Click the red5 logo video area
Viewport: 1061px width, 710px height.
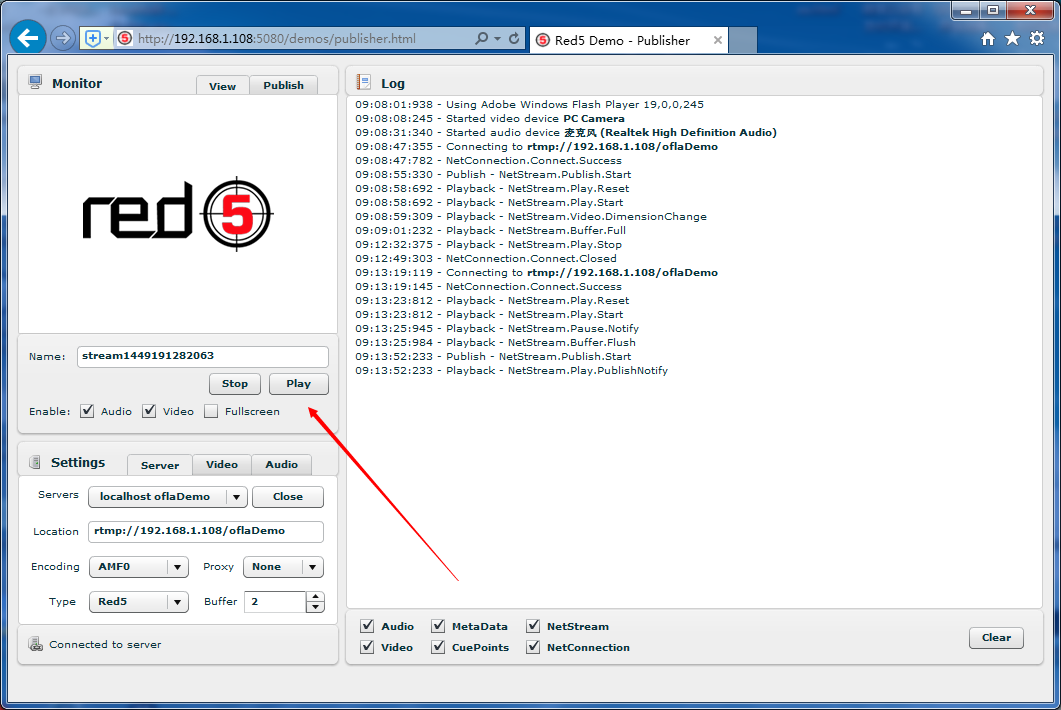coord(178,214)
